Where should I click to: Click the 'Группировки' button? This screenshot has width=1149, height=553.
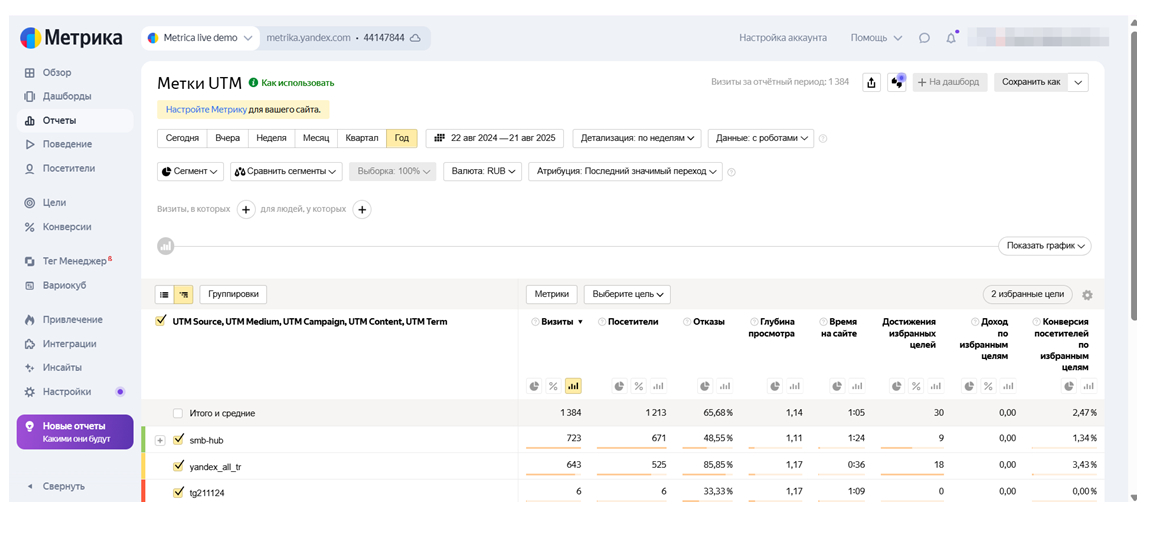(x=233, y=294)
